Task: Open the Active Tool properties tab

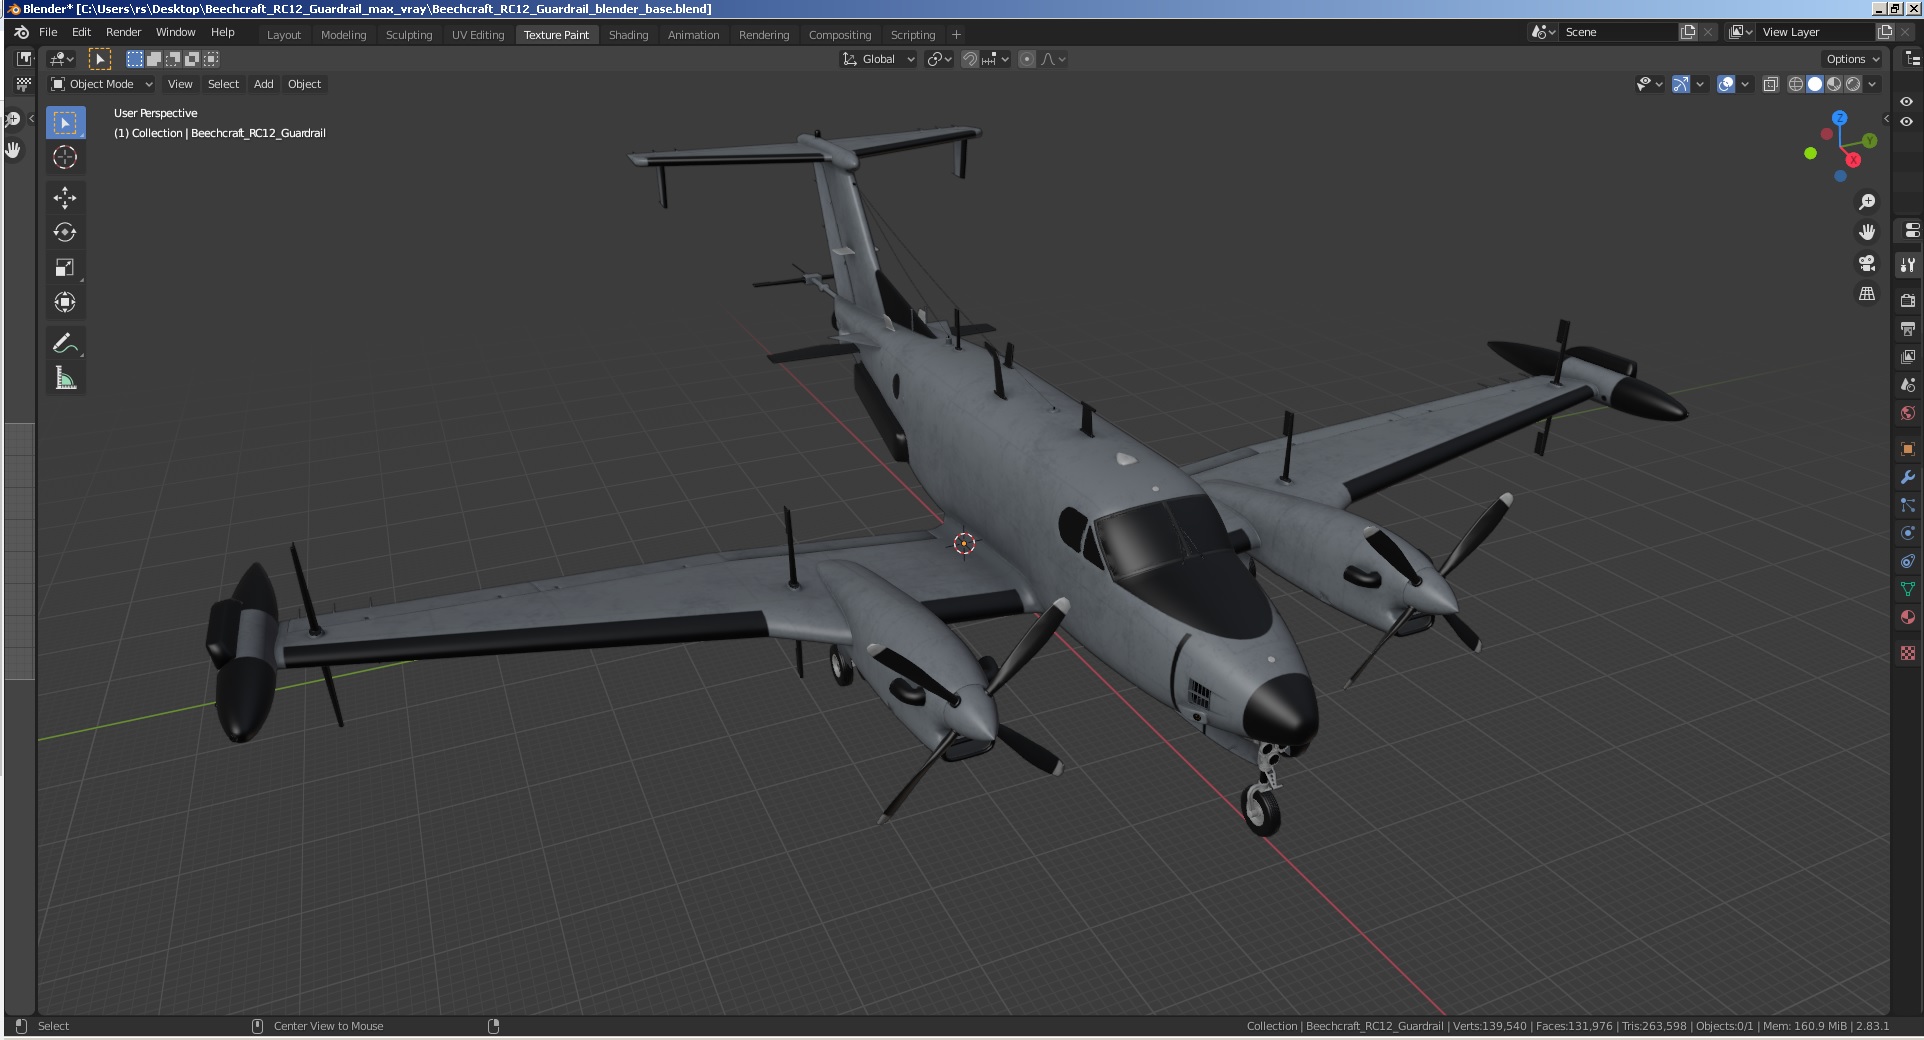Action: (x=1908, y=265)
